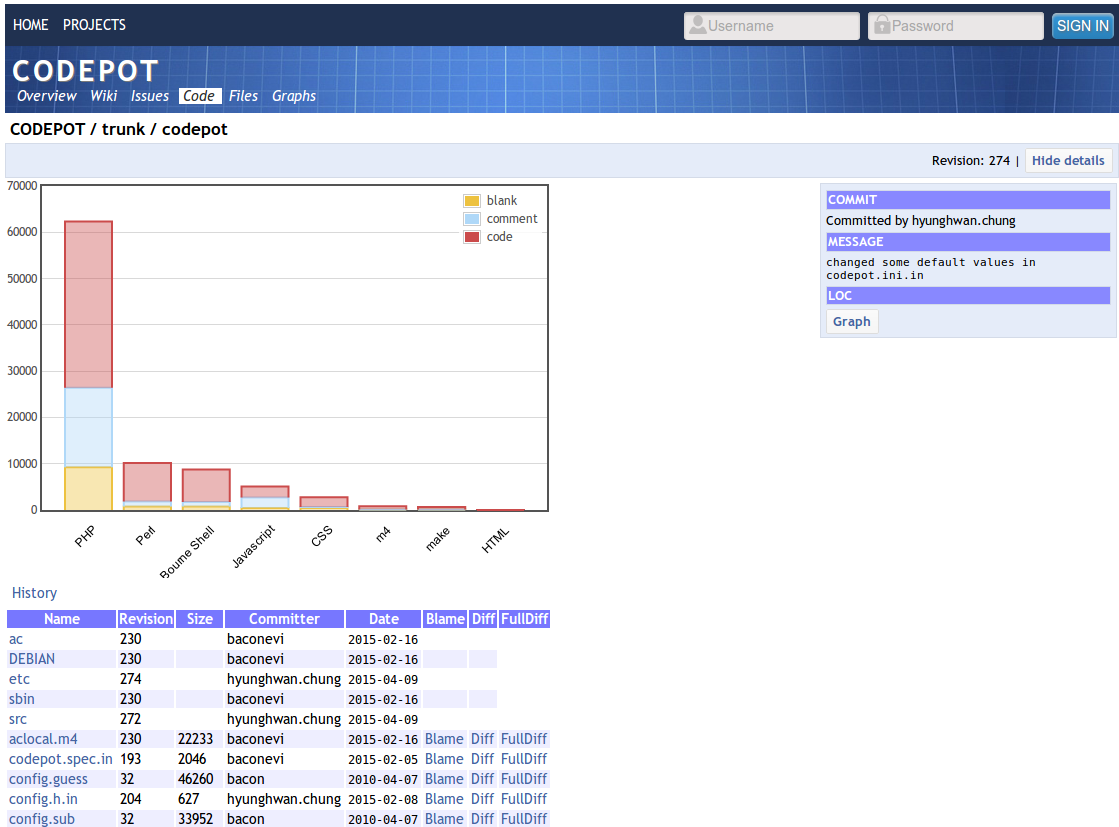This screenshot has width=1119, height=827.
Task: Open FullDiff for config.sub
Action: (523, 818)
